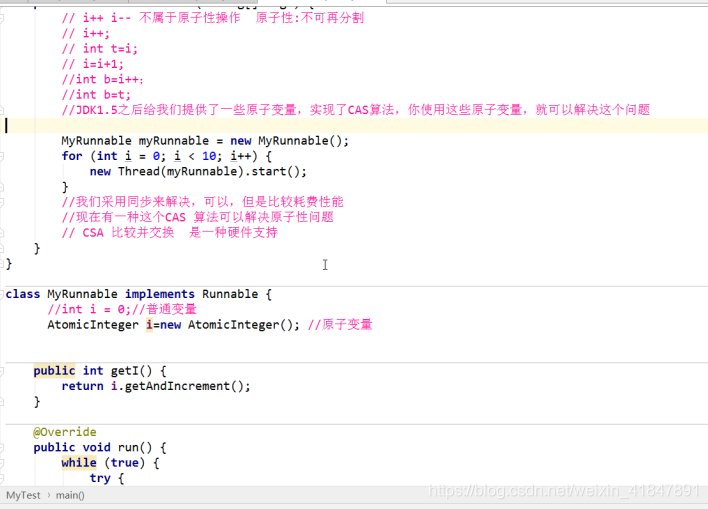Click the 'Runnable' interface name after implements

click(230, 294)
